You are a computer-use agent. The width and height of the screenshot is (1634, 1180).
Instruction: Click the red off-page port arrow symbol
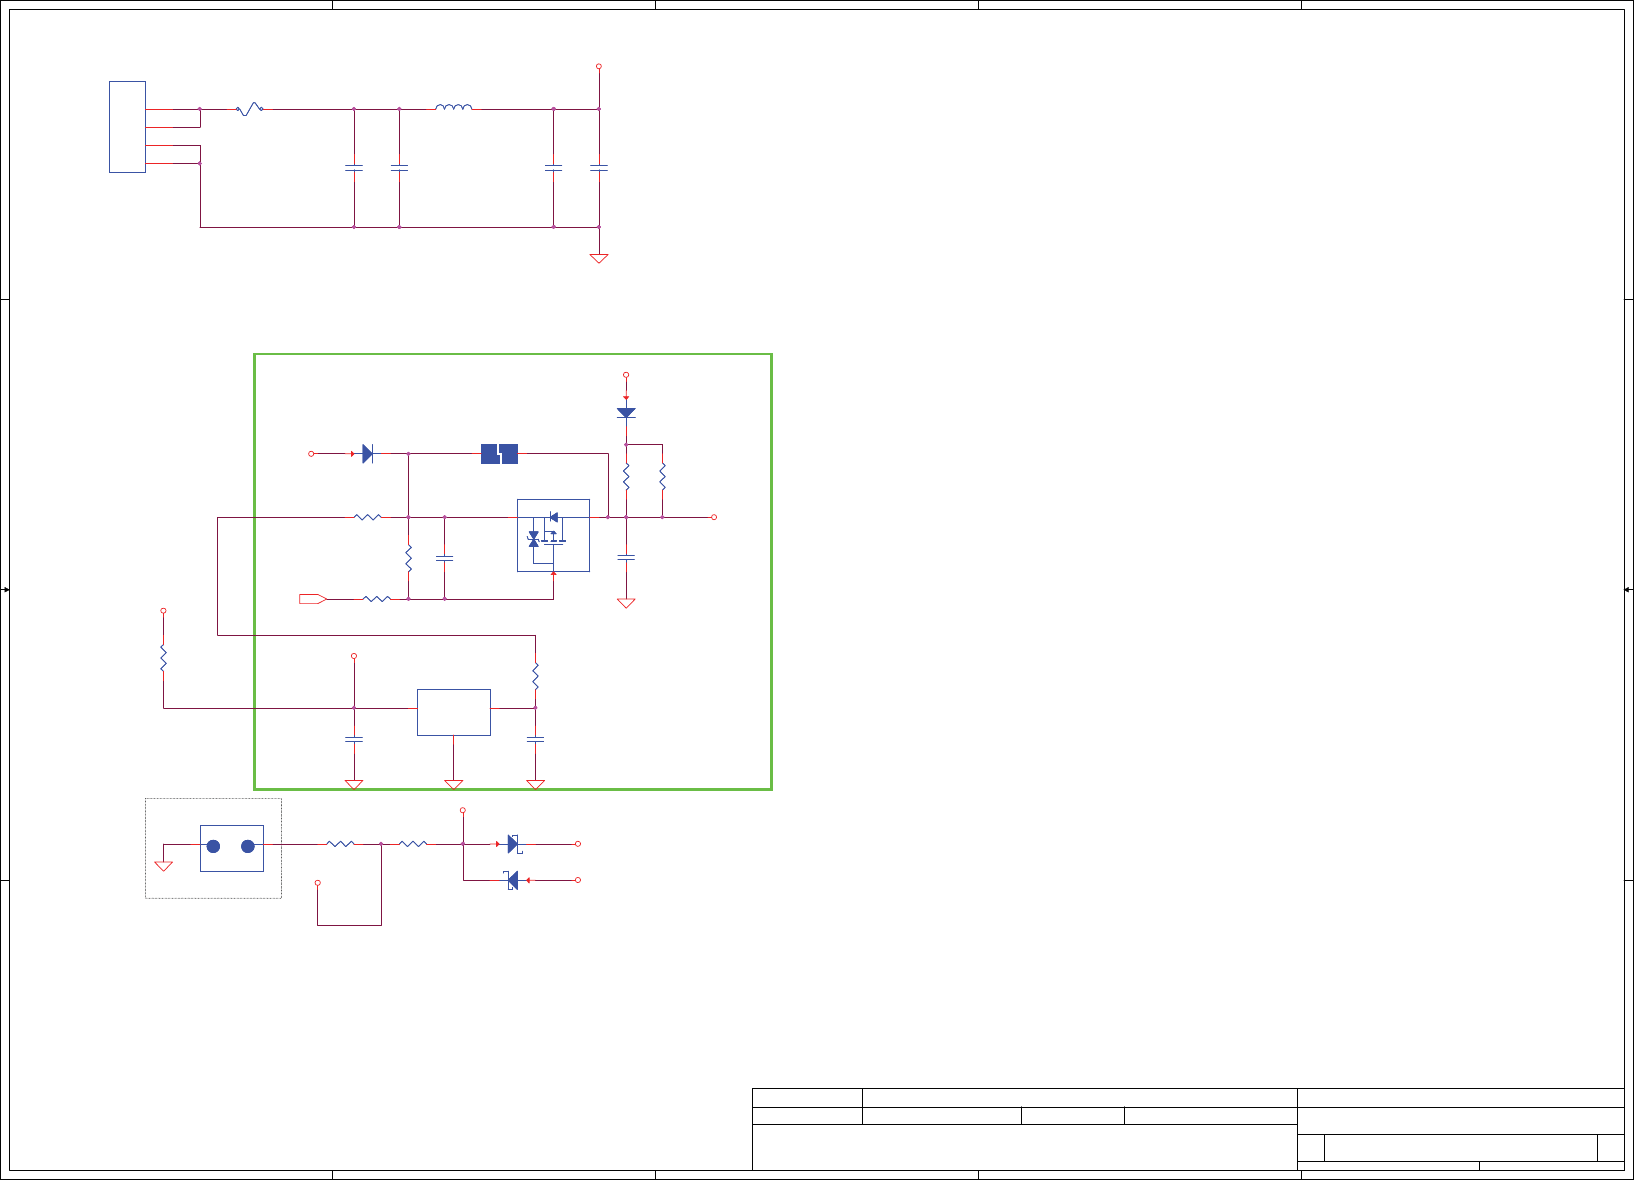click(313, 599)
